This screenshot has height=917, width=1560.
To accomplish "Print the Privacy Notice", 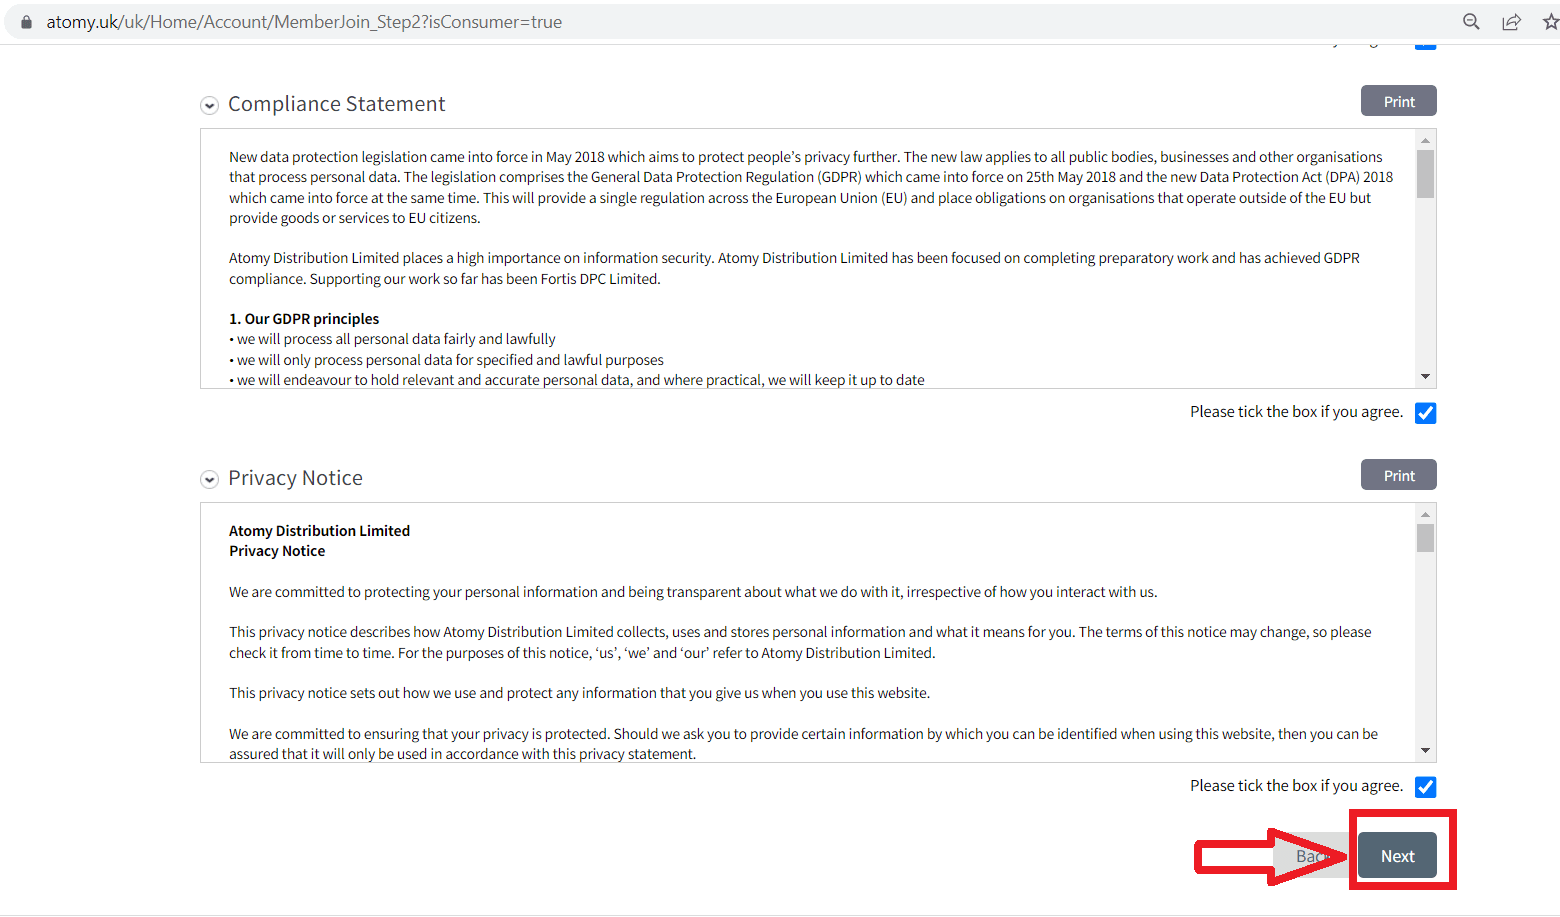I will tap(1398, 475).
